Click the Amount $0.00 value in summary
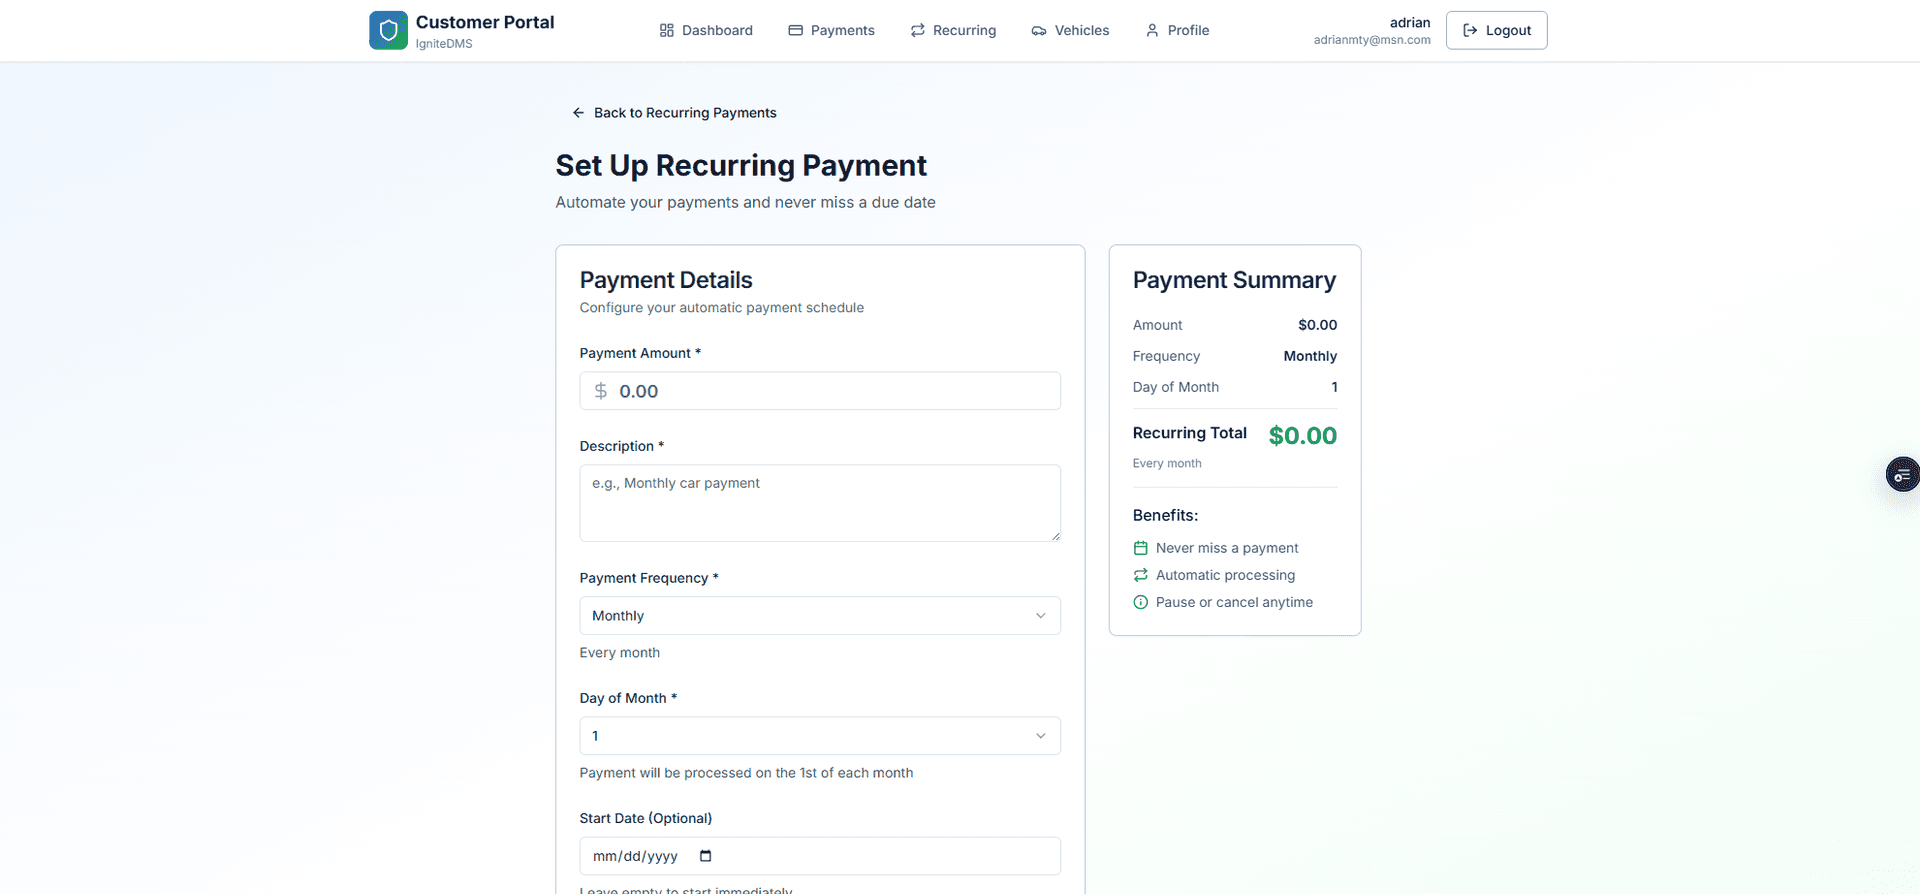This screenshot has height=894, width=1920. pyautogui.click(x=1317, y=325)
